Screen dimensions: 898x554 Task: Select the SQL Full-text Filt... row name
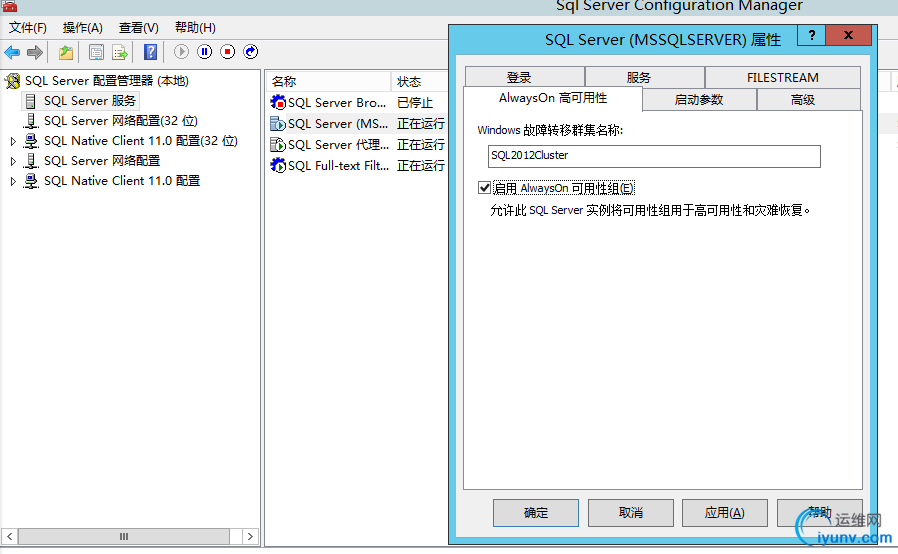(x=338, y=166)
